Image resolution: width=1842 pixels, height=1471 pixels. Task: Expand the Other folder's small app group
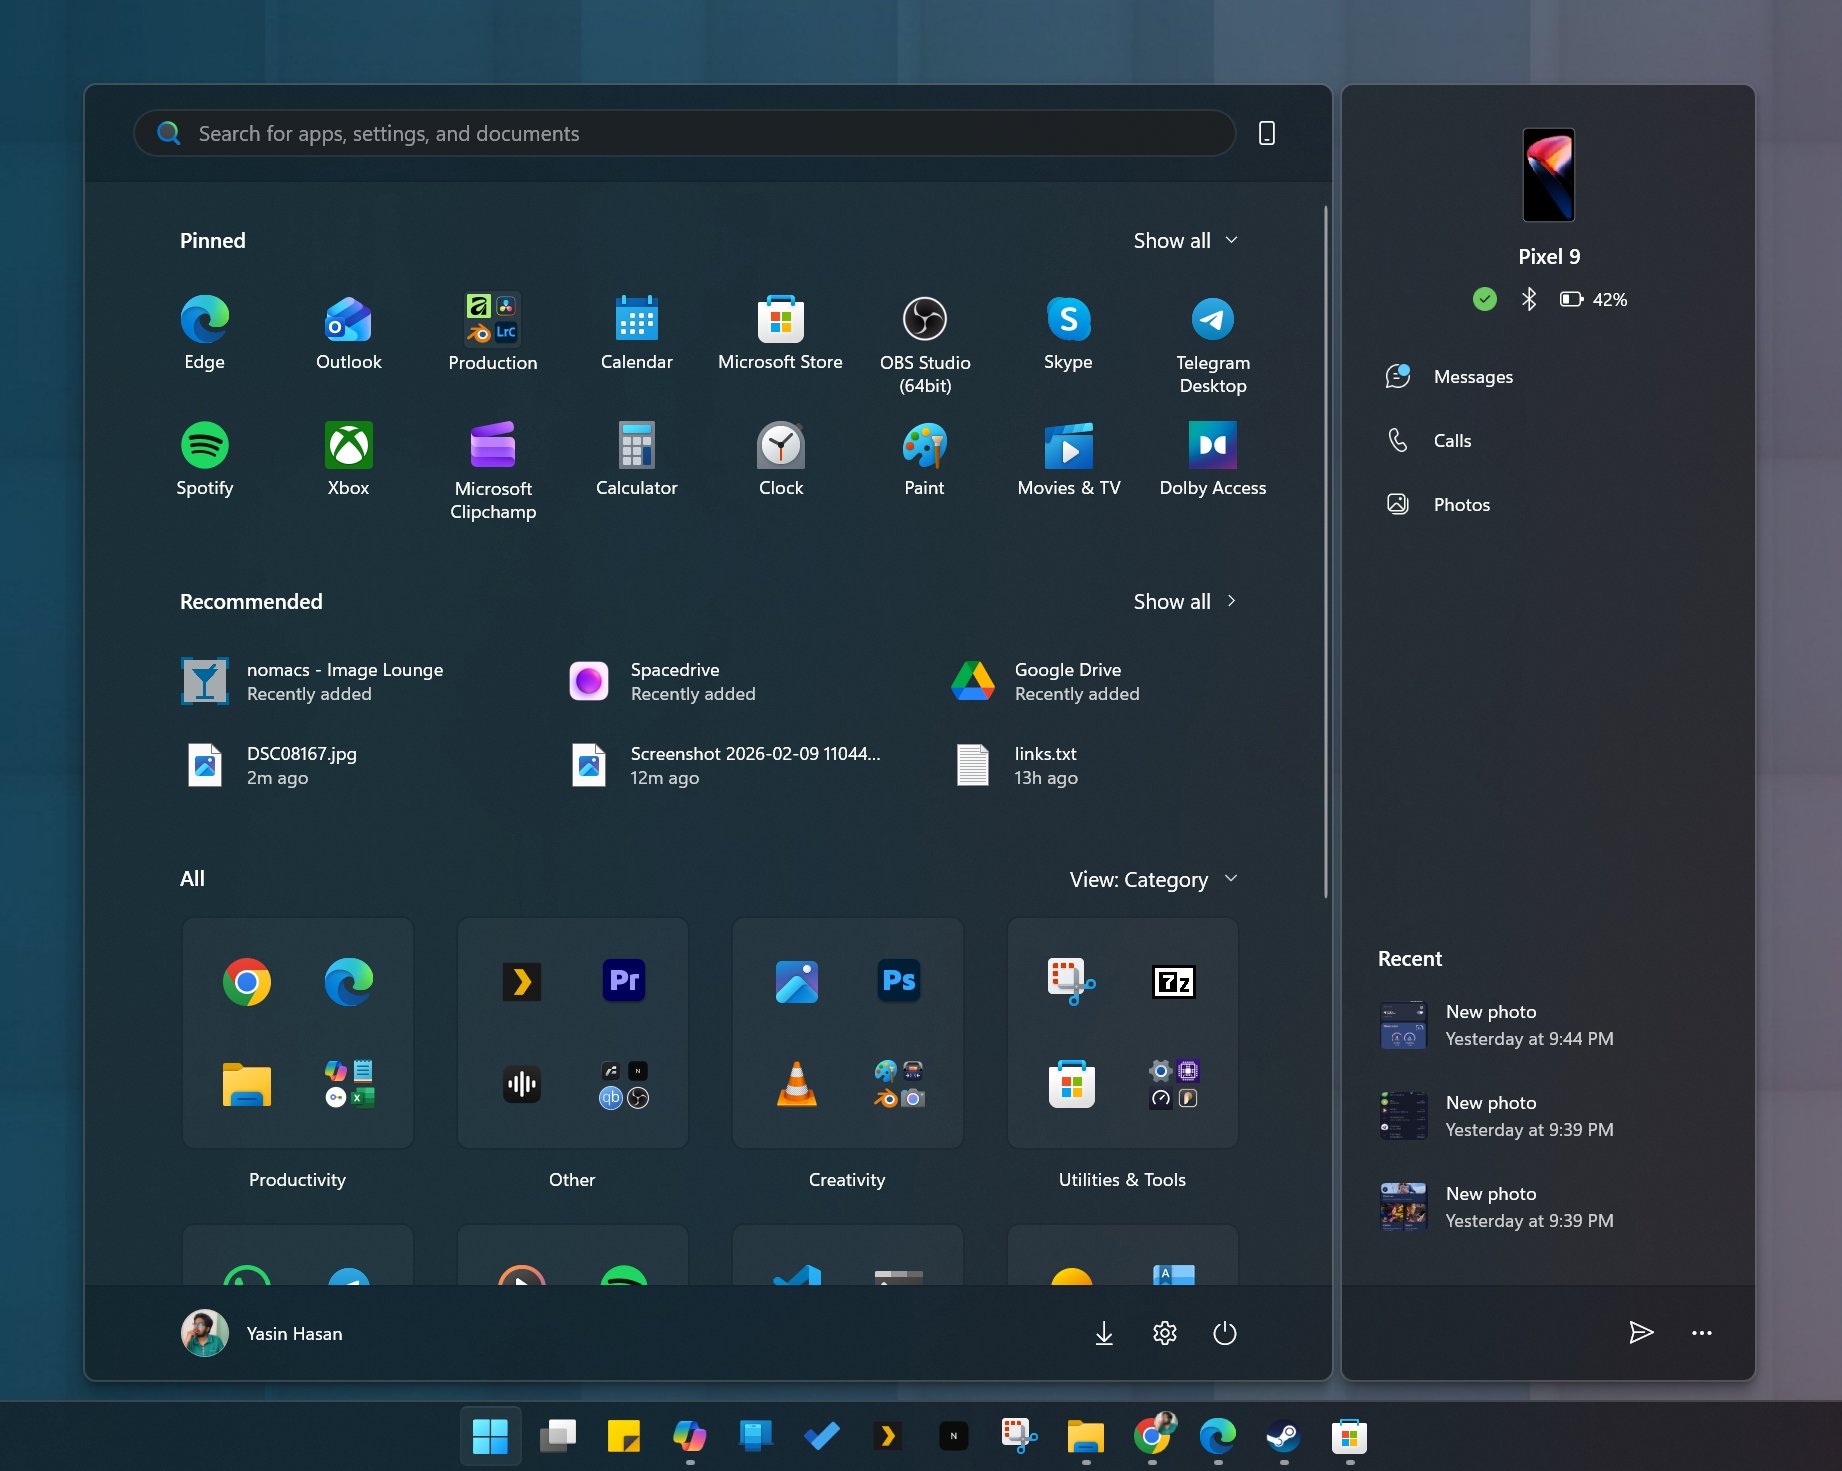click(624, 1084)
